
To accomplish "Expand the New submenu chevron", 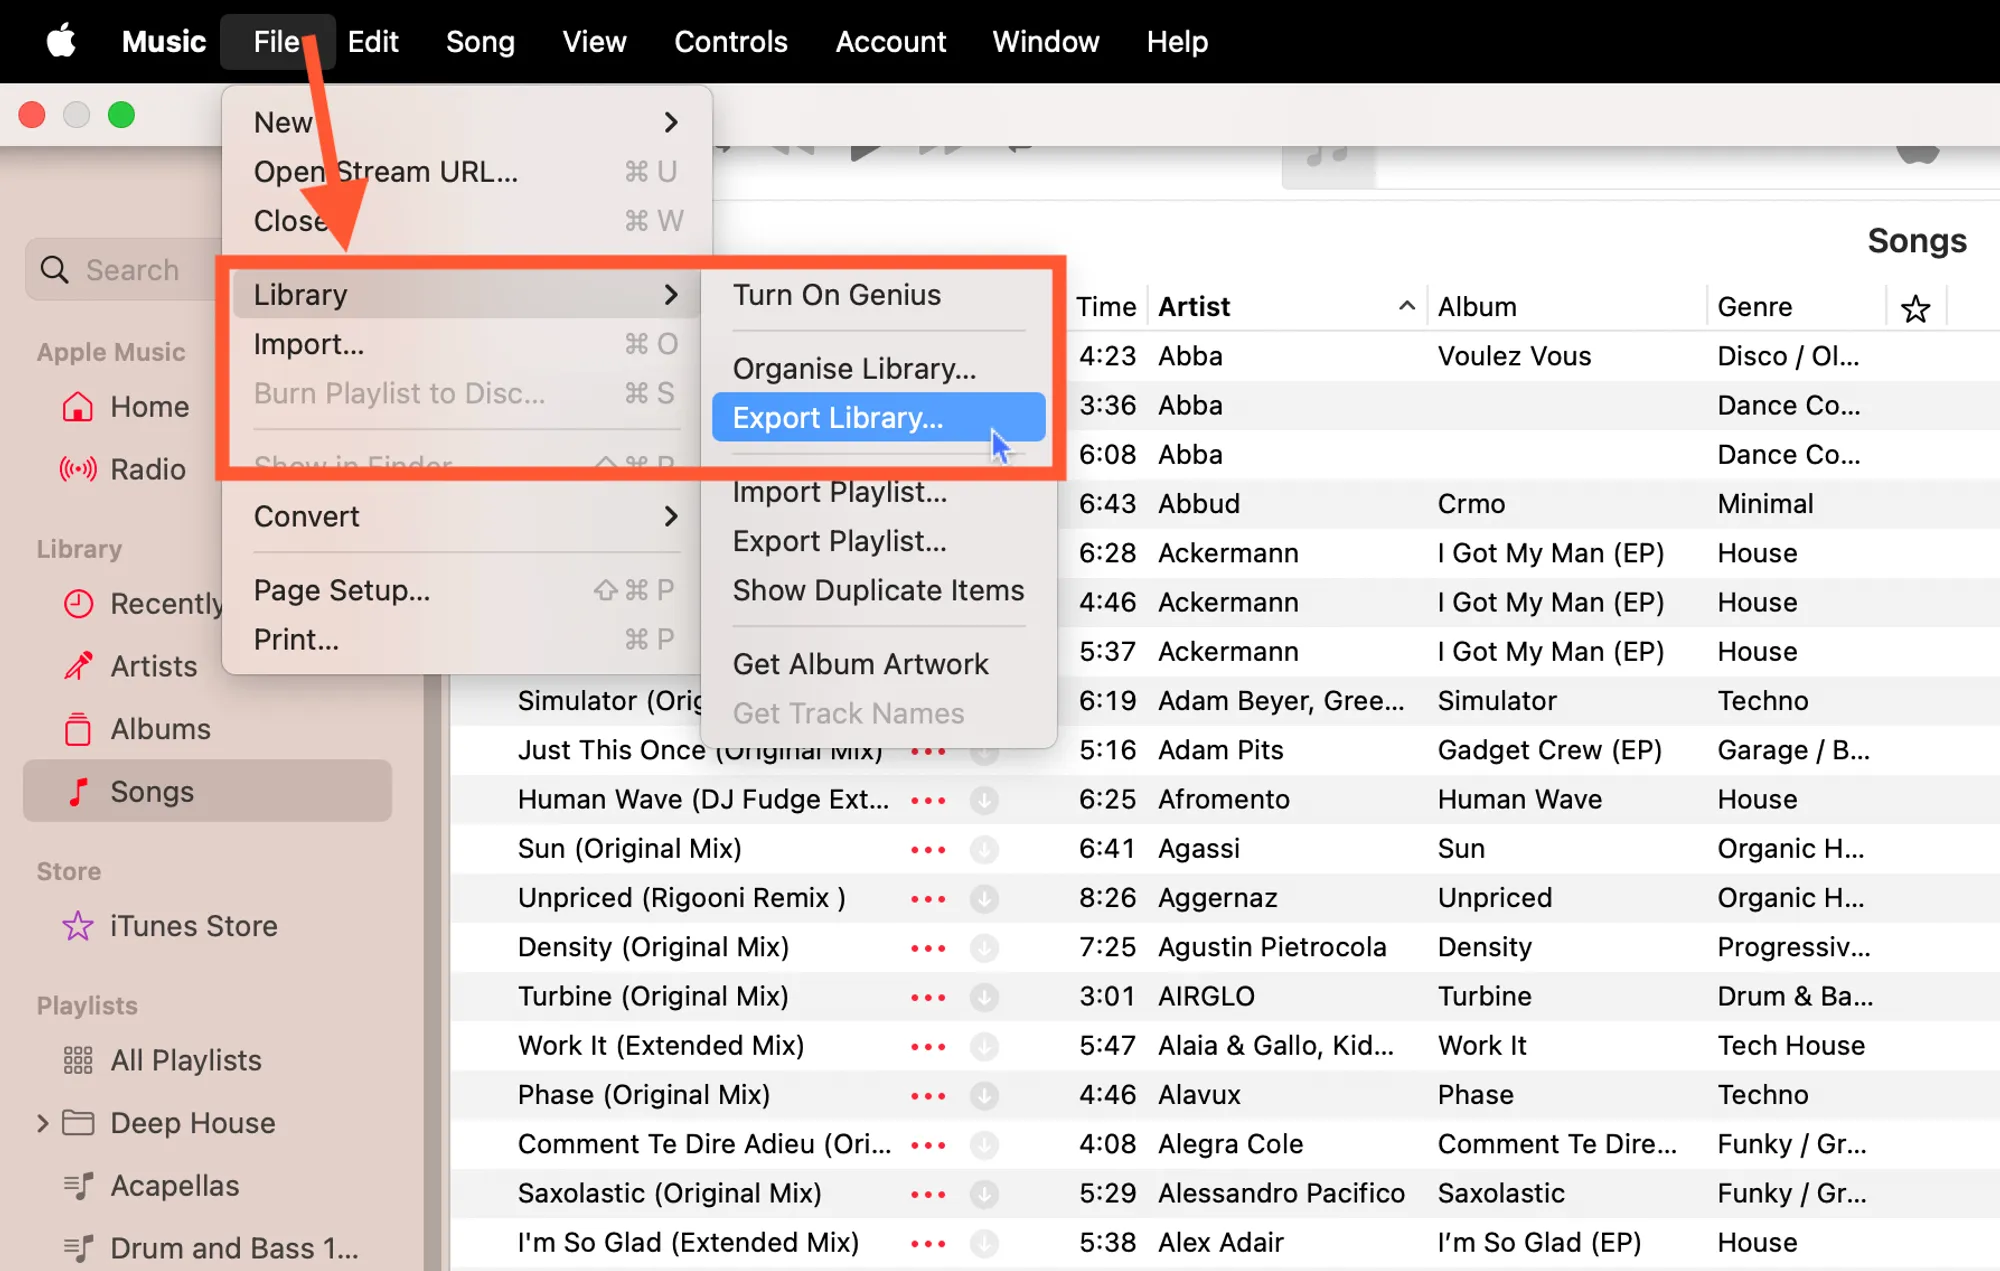I will 671,122.
